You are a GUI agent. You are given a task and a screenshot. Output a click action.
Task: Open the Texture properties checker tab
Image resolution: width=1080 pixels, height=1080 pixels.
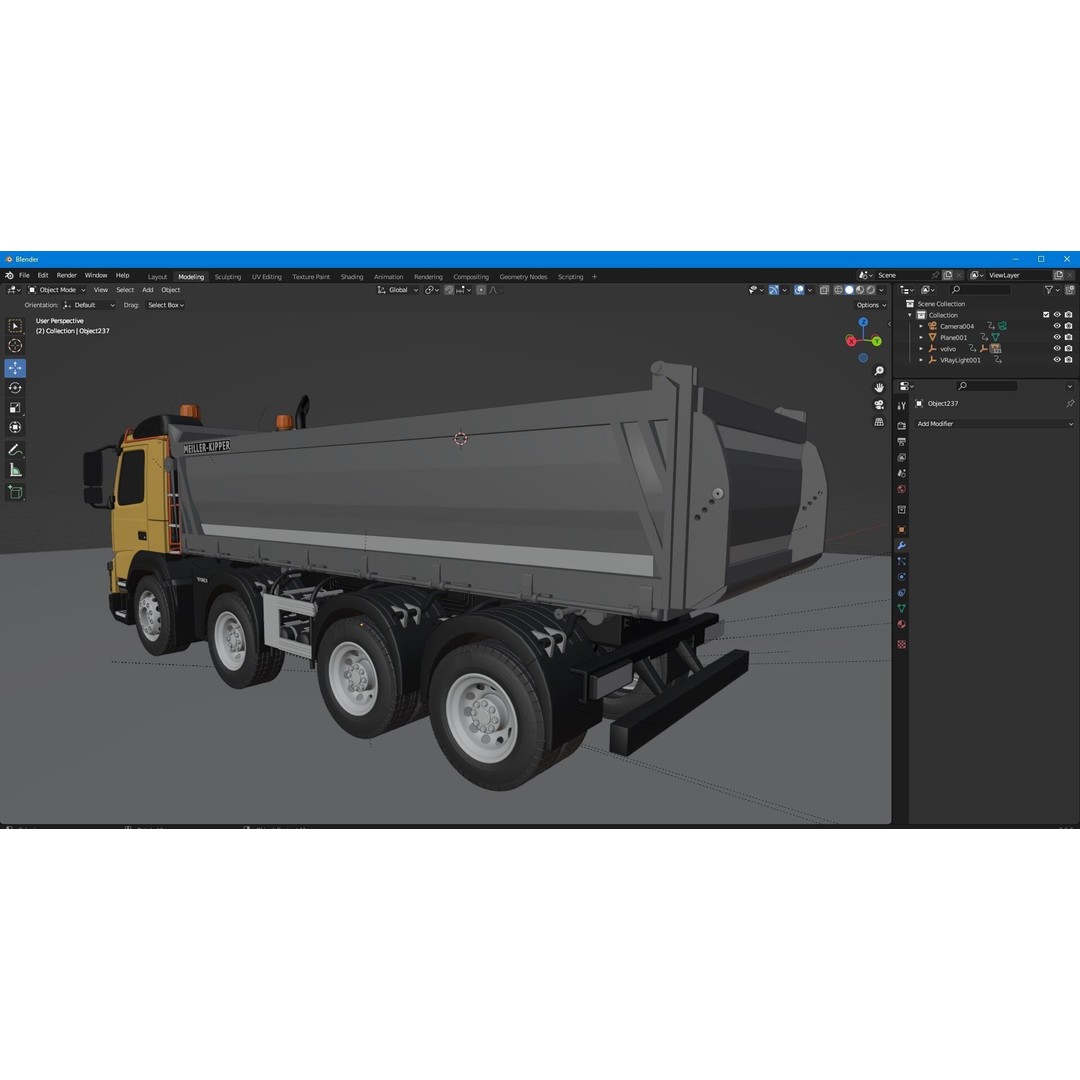[902, 645]
